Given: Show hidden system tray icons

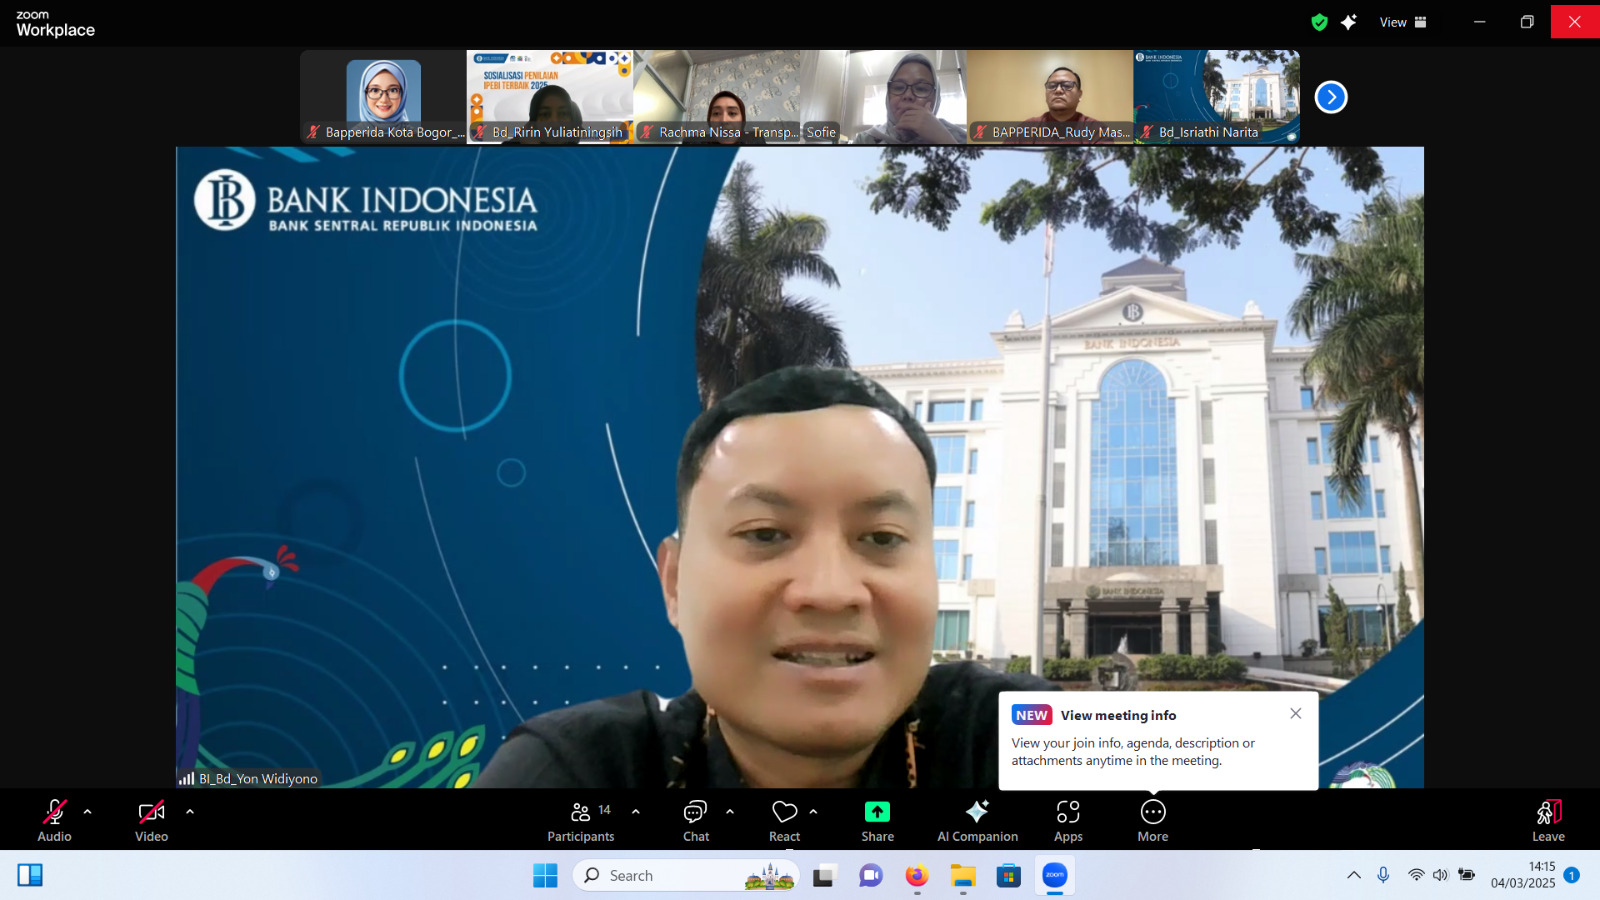Looking at the screenshot, I should pos(1354,875).
